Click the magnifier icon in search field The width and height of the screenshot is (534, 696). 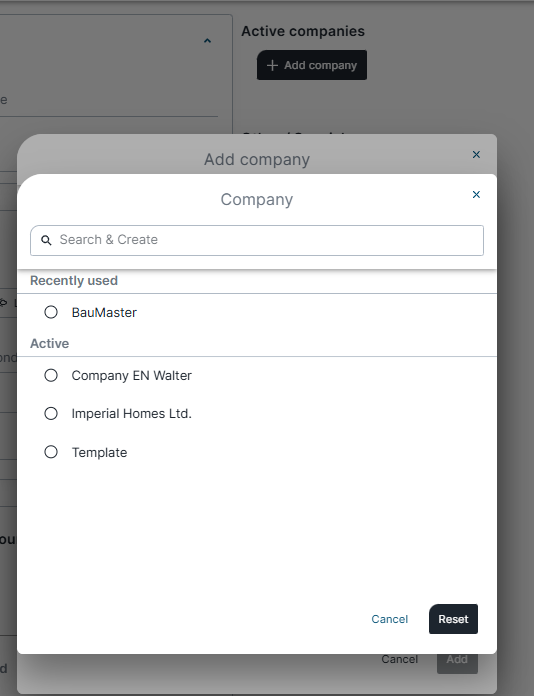(46, 240)
